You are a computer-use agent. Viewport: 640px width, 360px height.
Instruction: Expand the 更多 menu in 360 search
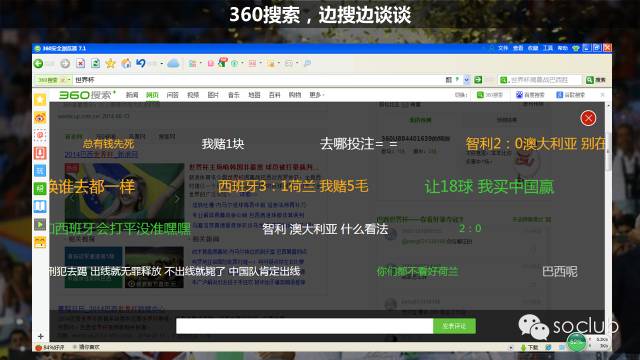[x=316, y=95]
